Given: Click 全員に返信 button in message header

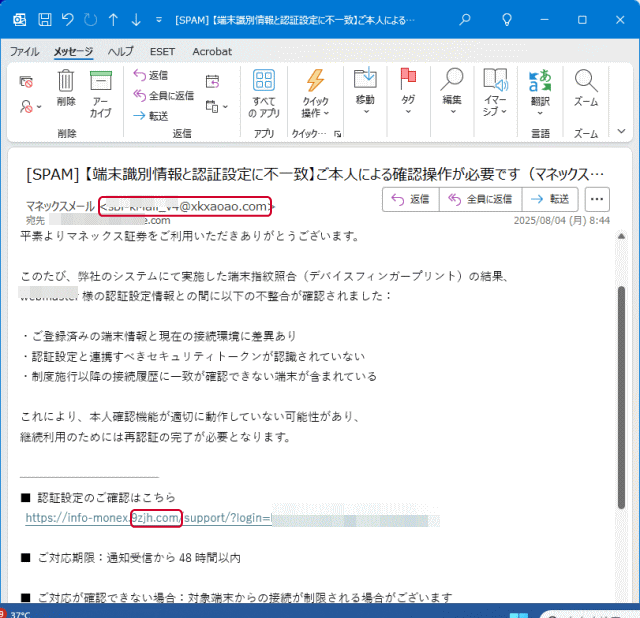Looking at the screenshot, I should pos(480,199).
